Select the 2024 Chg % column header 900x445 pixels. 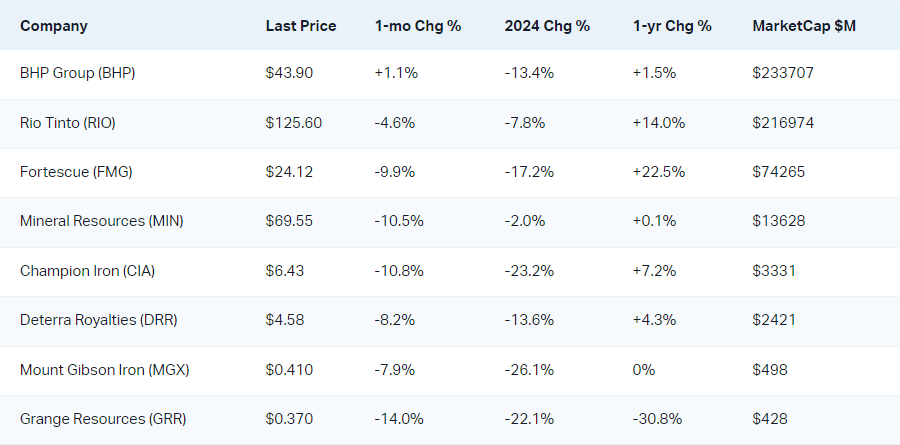coord(546,25)
